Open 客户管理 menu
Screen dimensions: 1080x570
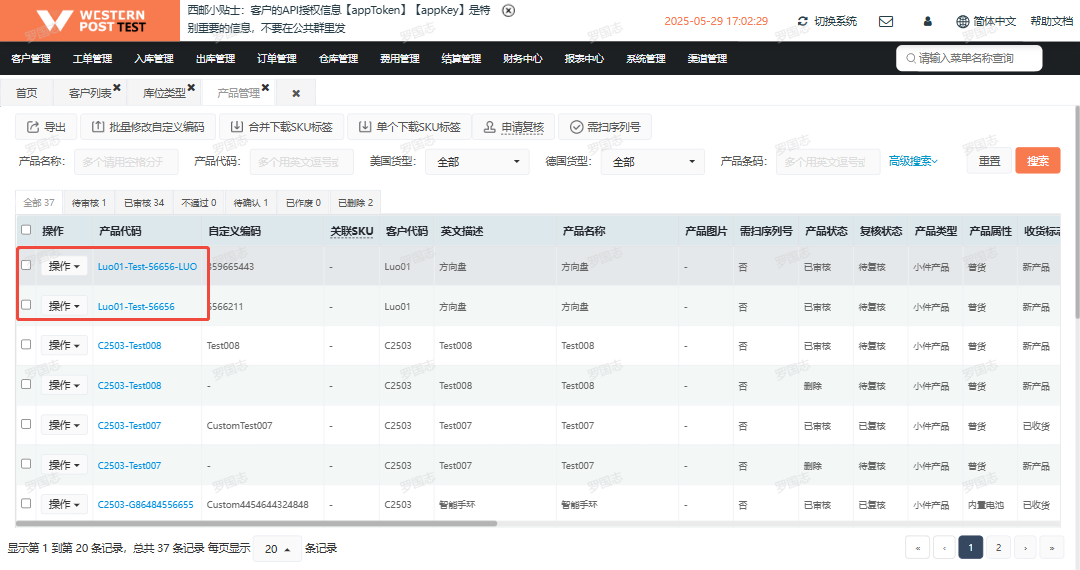pyautogui.click(x=31, y=59)
